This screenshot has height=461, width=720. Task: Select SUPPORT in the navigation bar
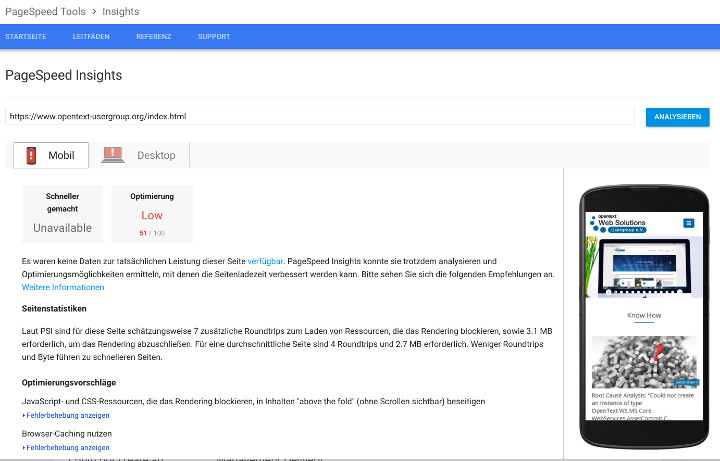[x=214, y=37]
